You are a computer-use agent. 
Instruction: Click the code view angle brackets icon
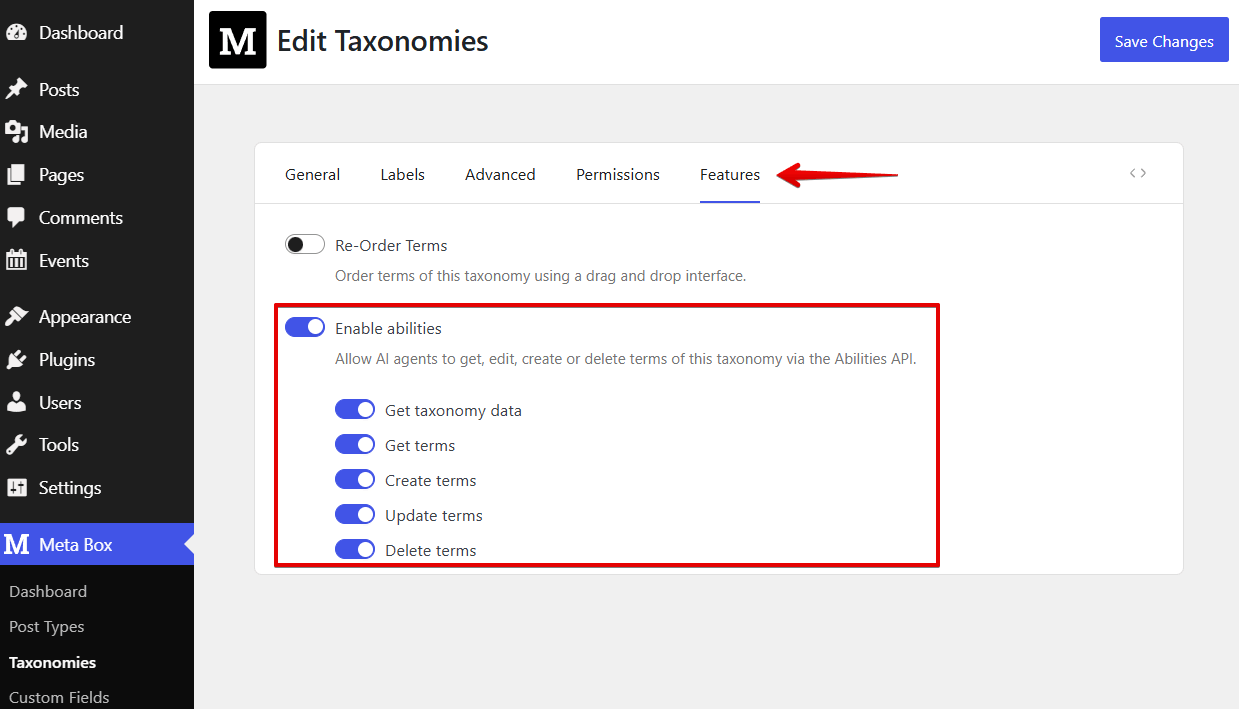click(x=1138, y=173)
